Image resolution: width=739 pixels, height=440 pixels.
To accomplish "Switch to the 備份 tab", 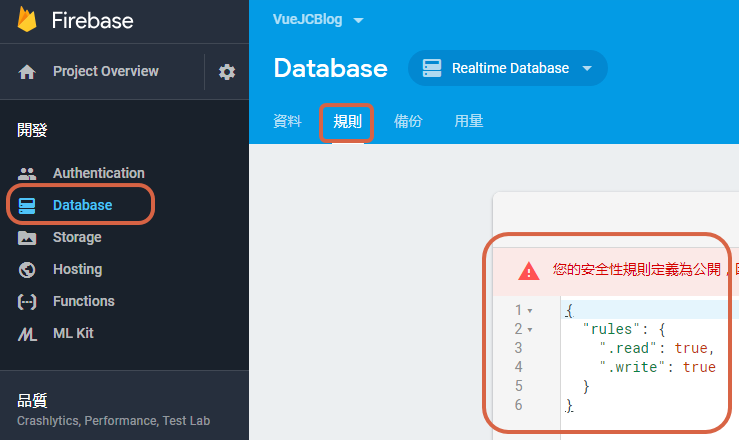I will click(x=408, y=122).
